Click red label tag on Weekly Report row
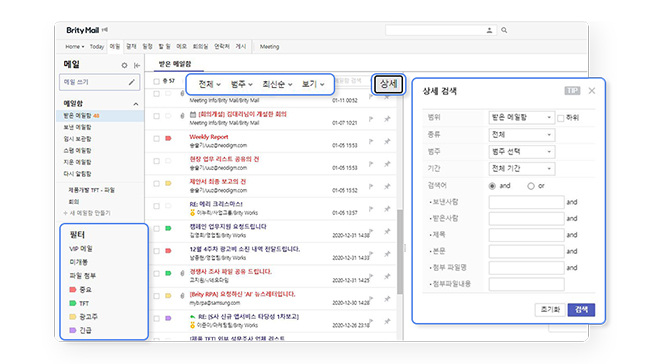The width and height of the screenshot is (646, 364). point(168,138)
